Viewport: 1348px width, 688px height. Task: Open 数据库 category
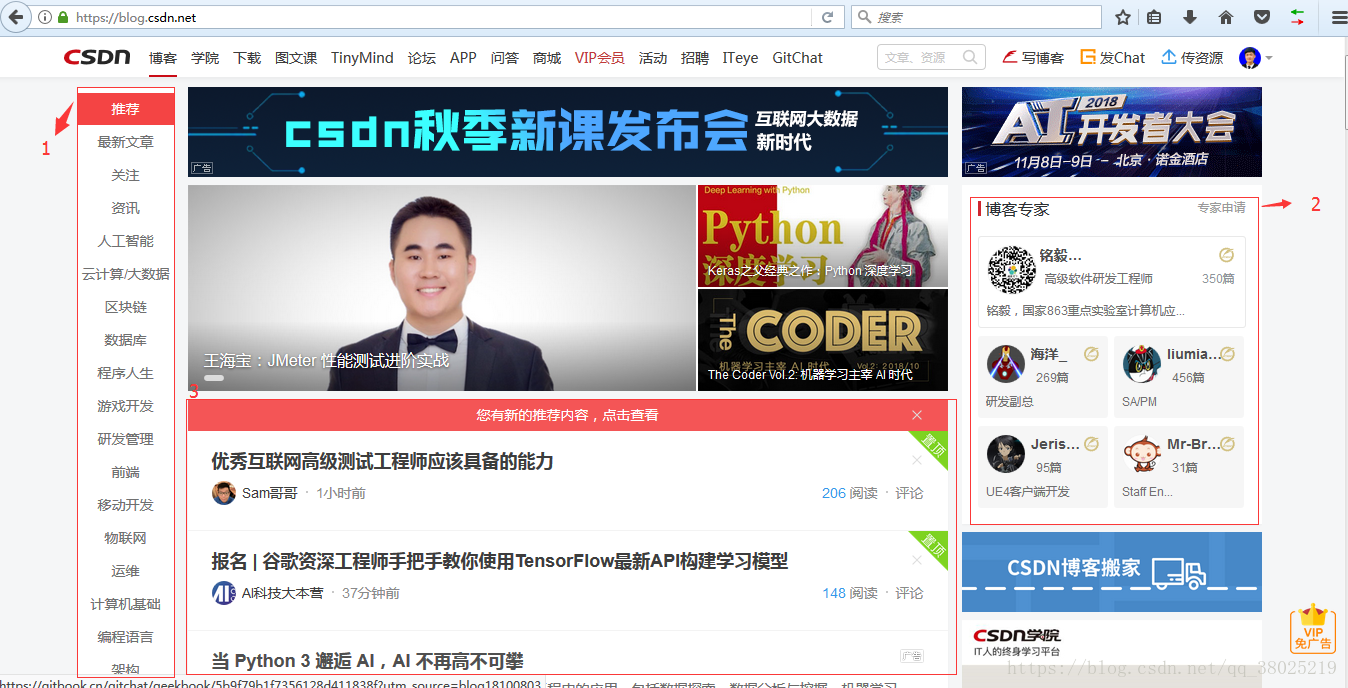[126, 340]
